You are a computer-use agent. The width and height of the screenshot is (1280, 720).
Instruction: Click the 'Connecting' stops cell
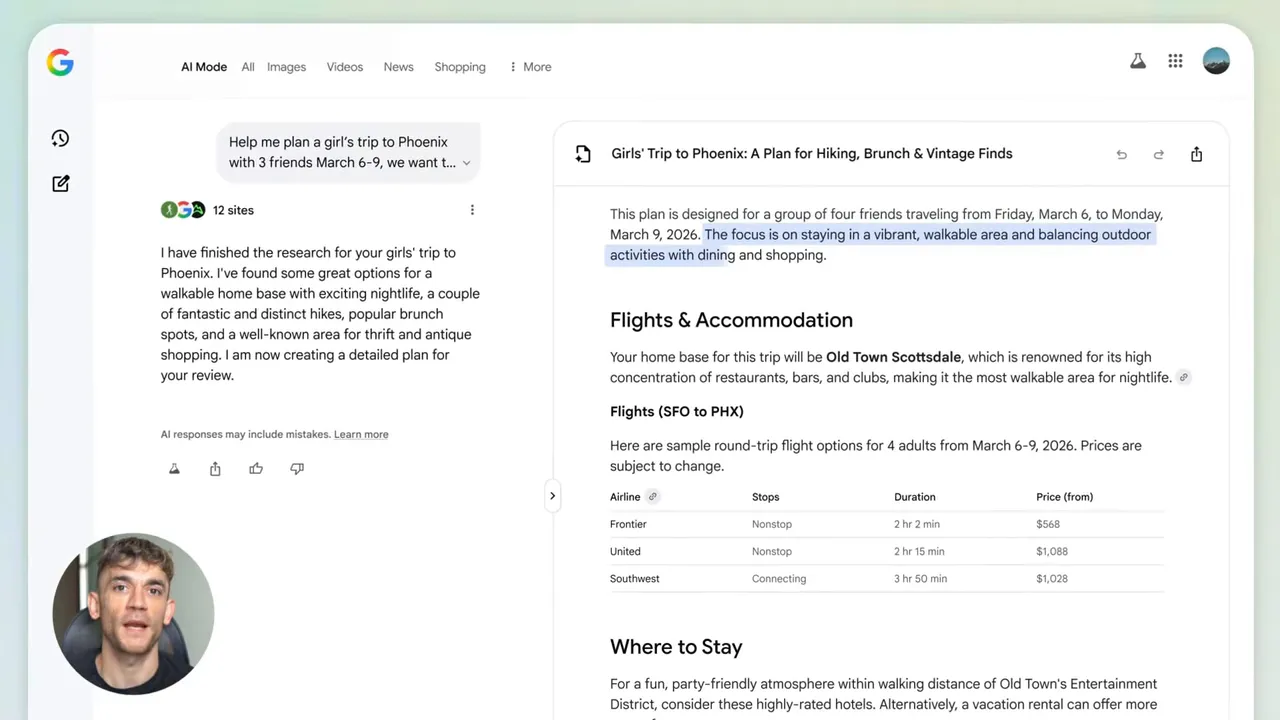(x=779, y=578)
